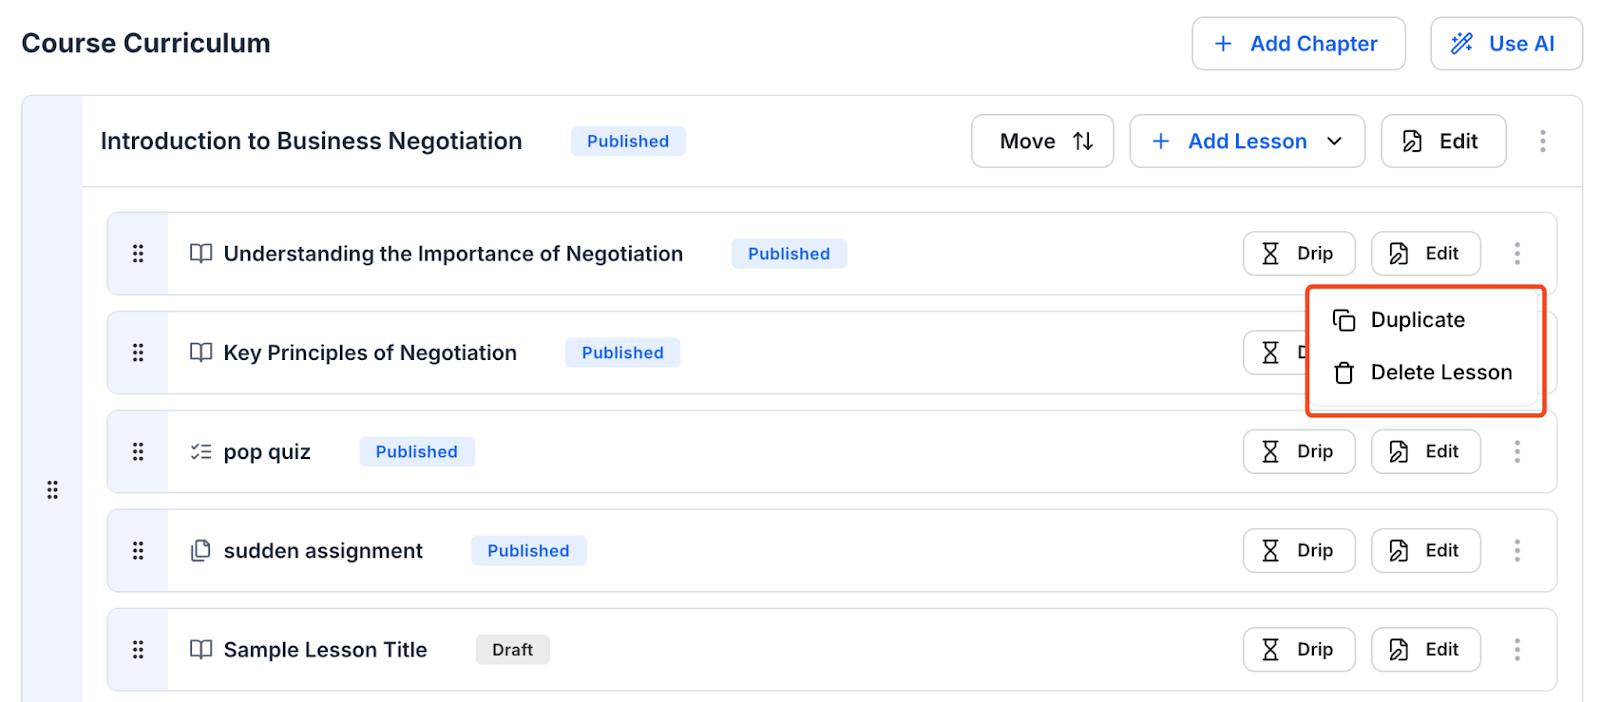The image size is (1600, 702).
Task: Click book icon beside Understanding the Importance
Action: click(201, 254)
